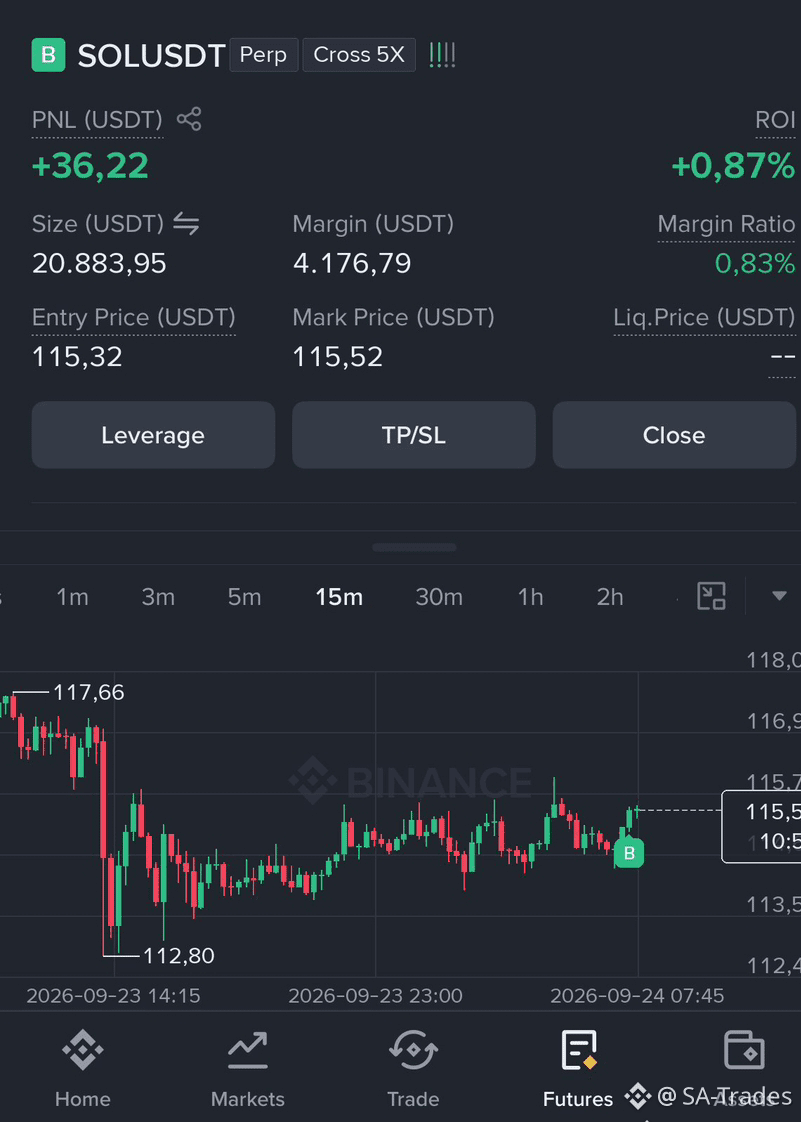Open the Home tab icon
The width and height of the screenshot is (801, 1122).
pyautogui.click(x=82, y=1050)
